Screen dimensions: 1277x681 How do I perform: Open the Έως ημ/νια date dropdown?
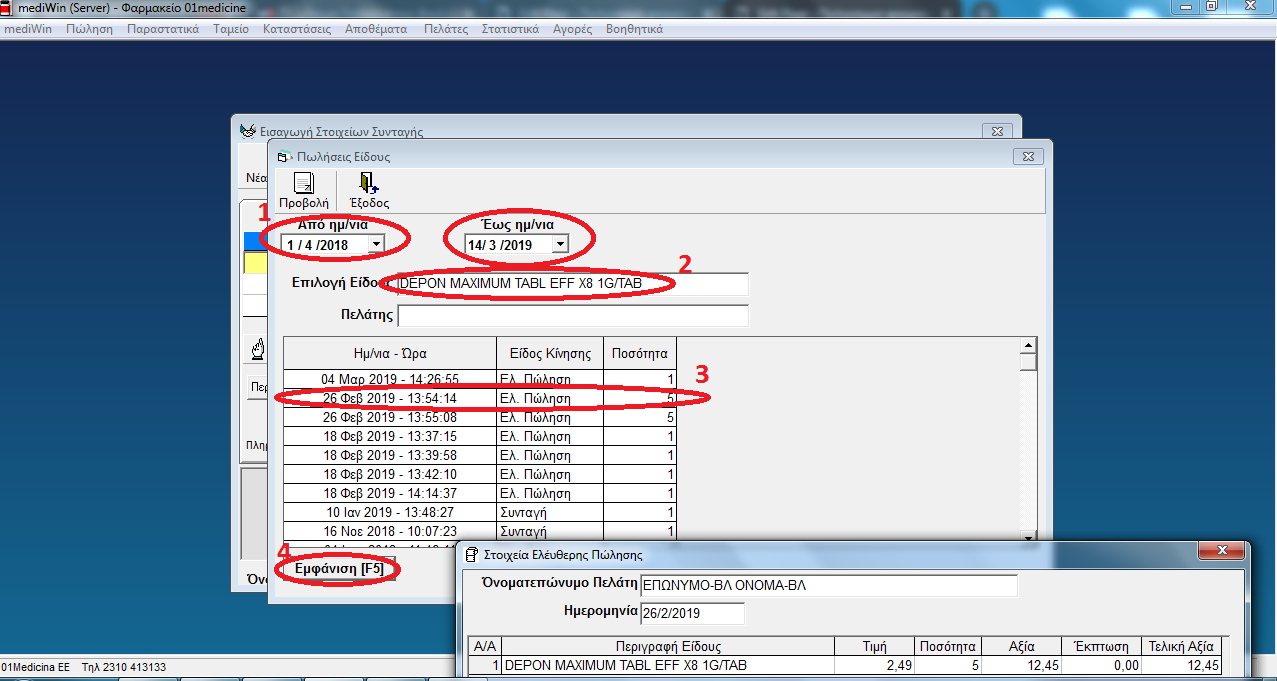(x=560, y=244)
